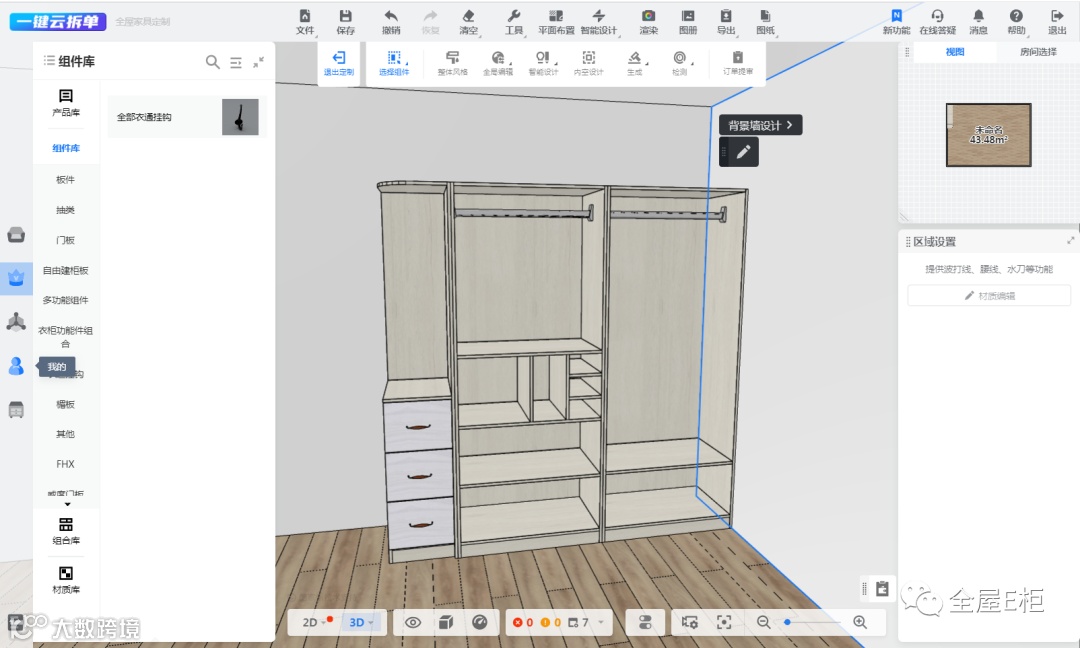Open 订单提审 order review
1080x648 pixels.
(738, 63)
